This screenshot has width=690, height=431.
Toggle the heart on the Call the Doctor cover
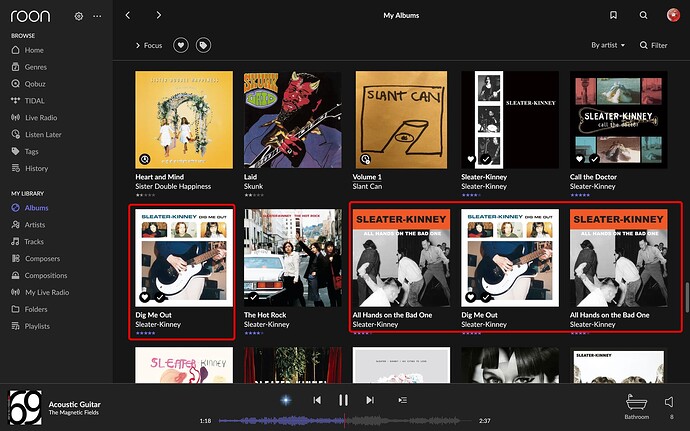[580, 159]
